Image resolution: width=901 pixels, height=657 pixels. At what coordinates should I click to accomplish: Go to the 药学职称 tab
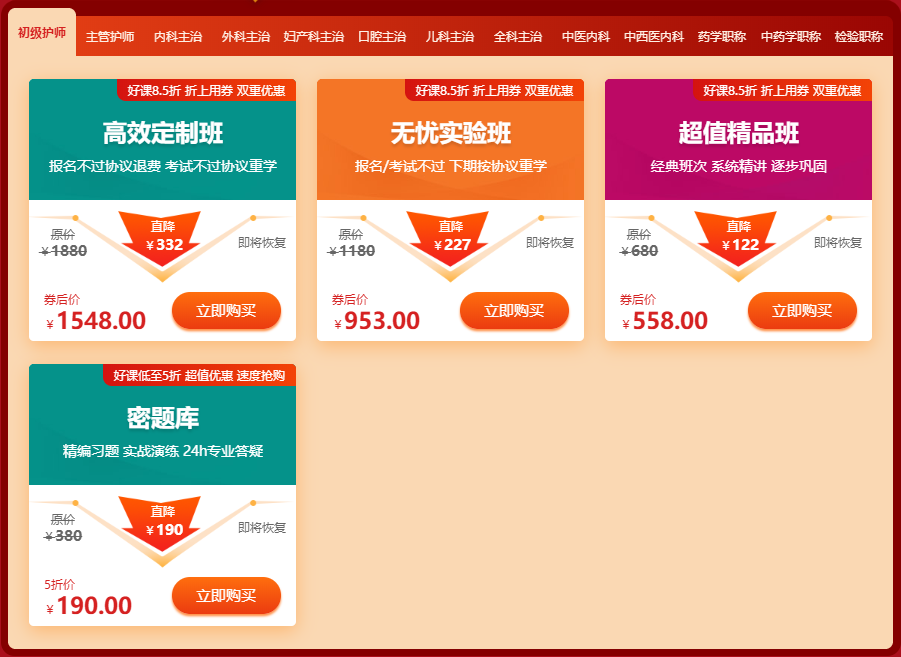click(722, 37)
